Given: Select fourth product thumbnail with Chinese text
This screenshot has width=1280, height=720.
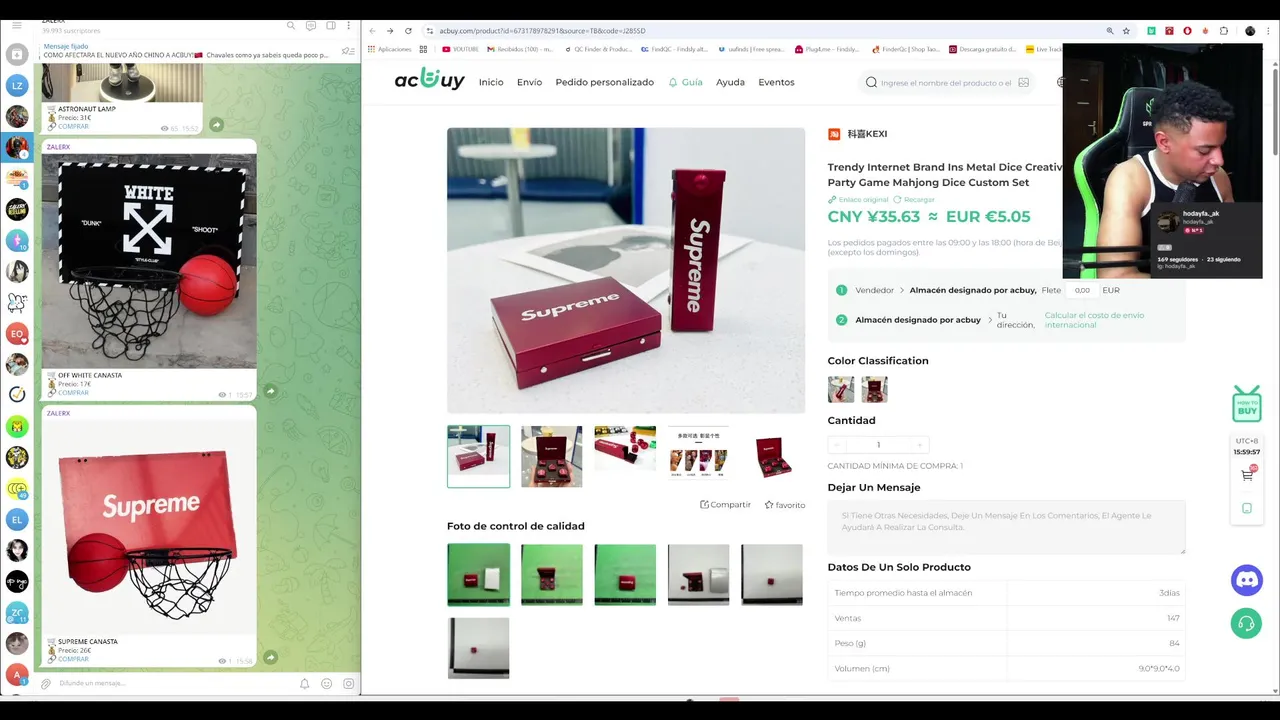Looking at the screenshot, I should pyautogui.click(x=698, y=456).
